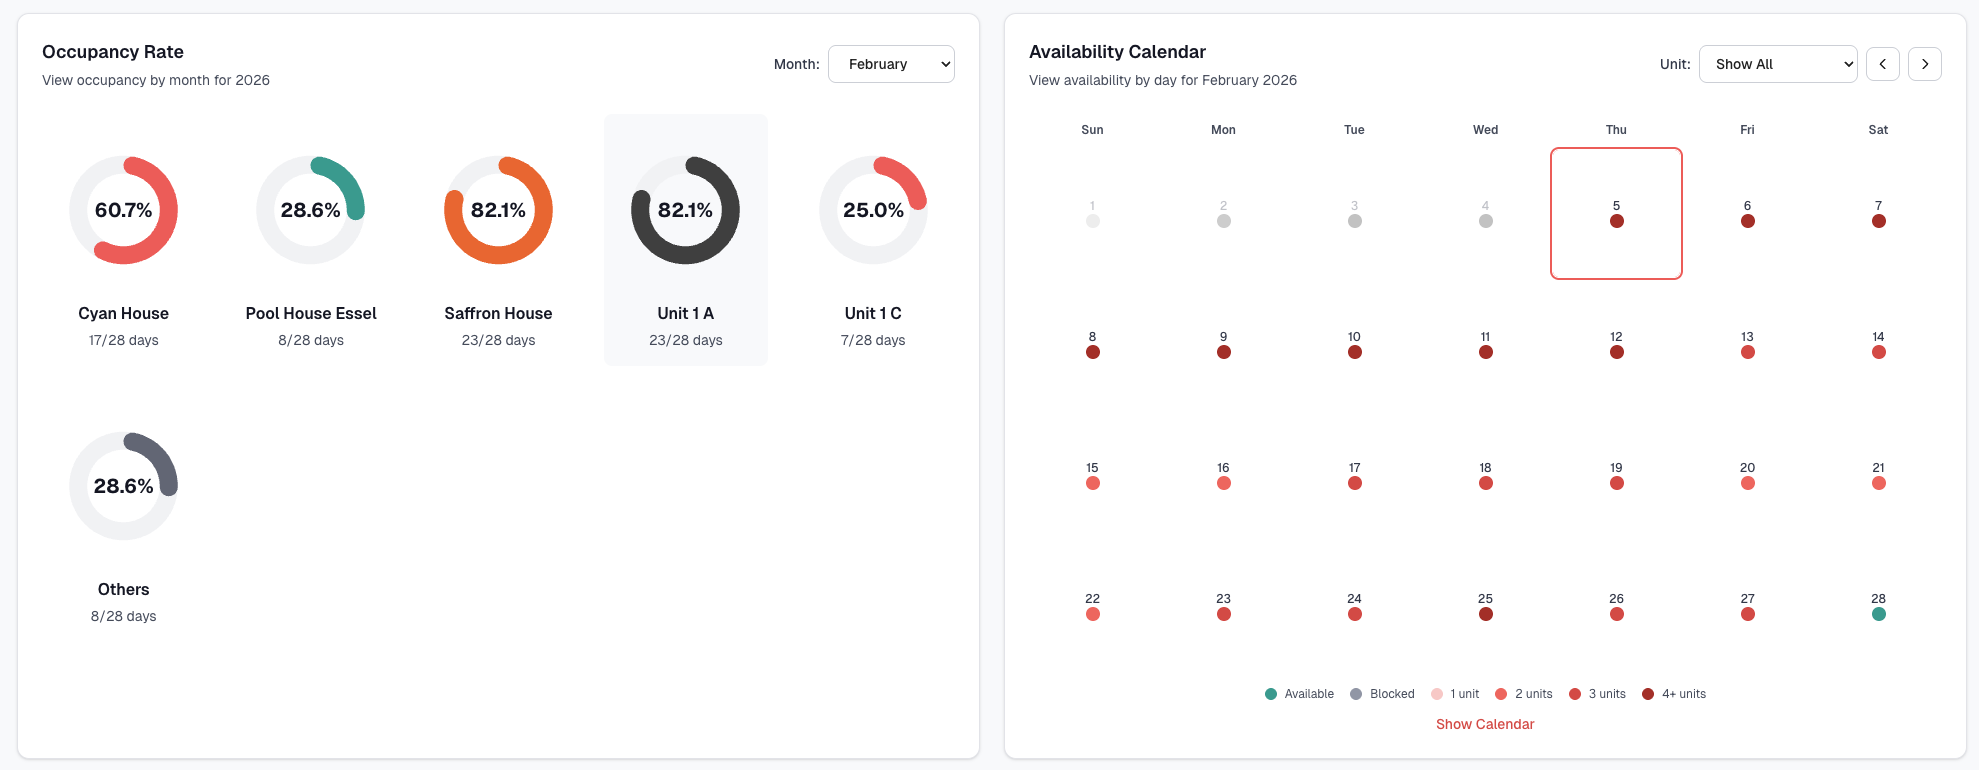Select the Cyan House occupancy donut
Viewport: 1979px width, 770px height.
123,210
